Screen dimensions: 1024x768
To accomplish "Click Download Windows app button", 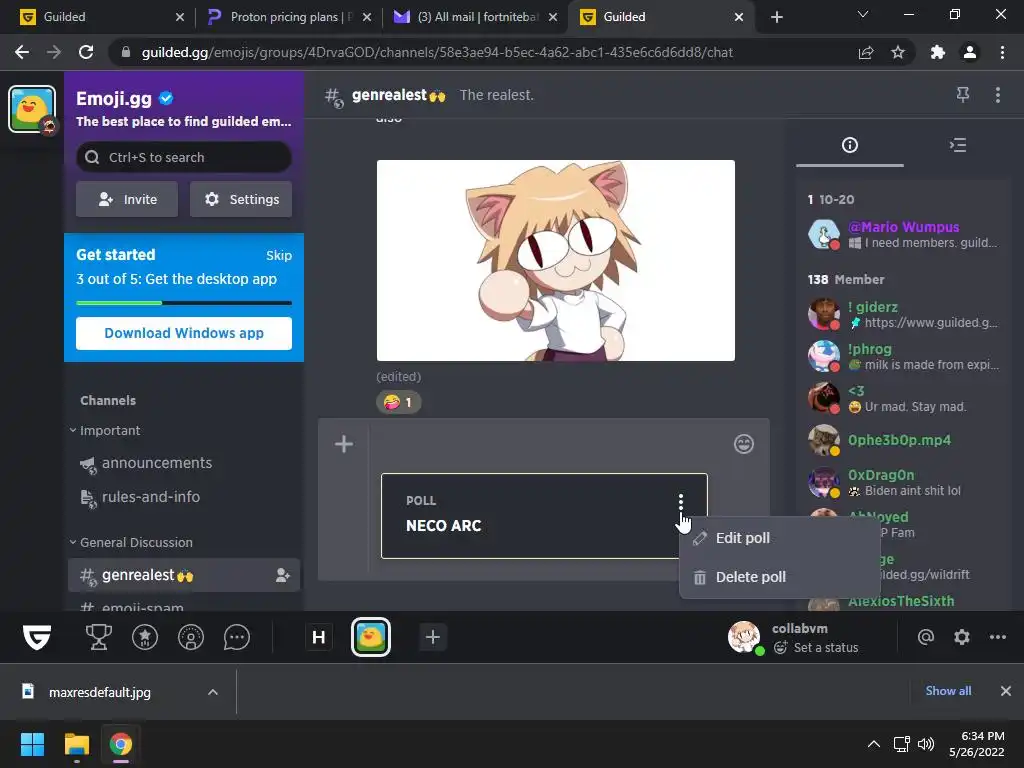I will [184, 333].
